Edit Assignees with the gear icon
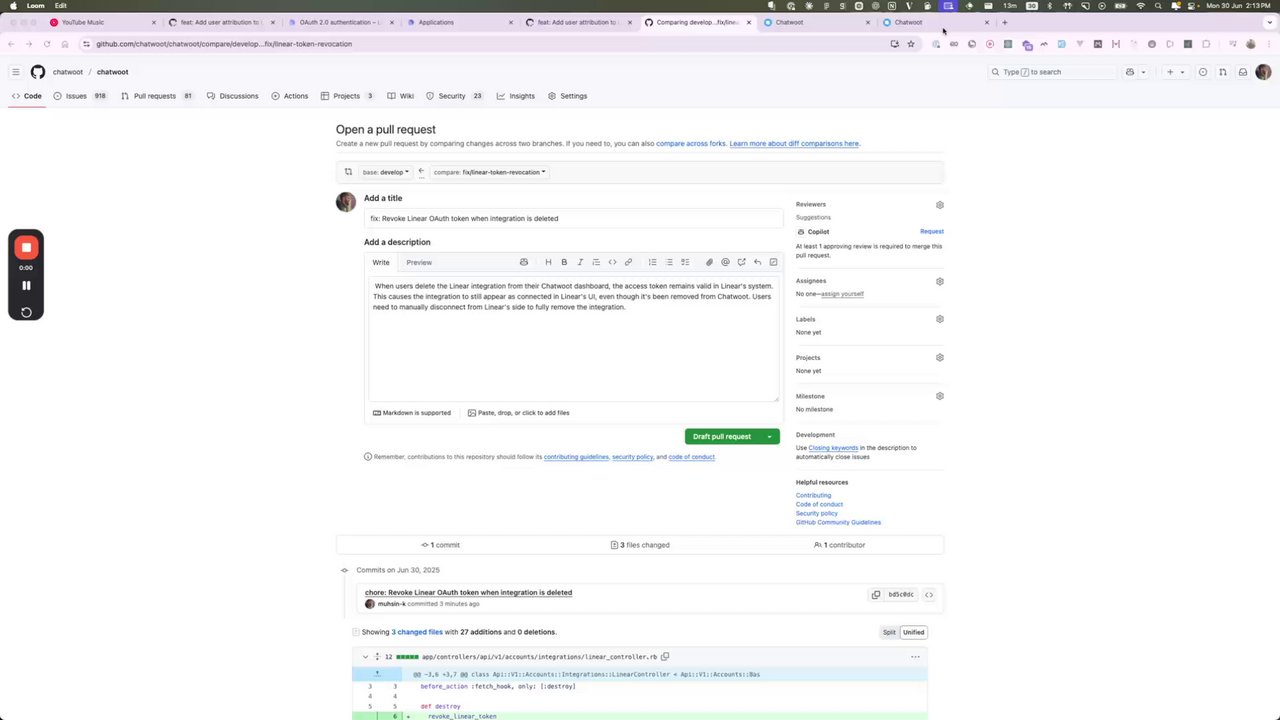The image size is (1280, 720). [x=939, y=281]
